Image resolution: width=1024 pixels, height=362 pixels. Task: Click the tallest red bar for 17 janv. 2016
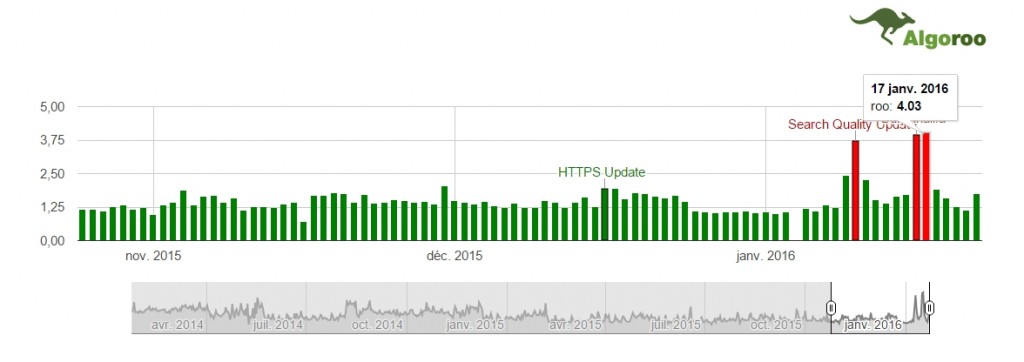point(926,187)
